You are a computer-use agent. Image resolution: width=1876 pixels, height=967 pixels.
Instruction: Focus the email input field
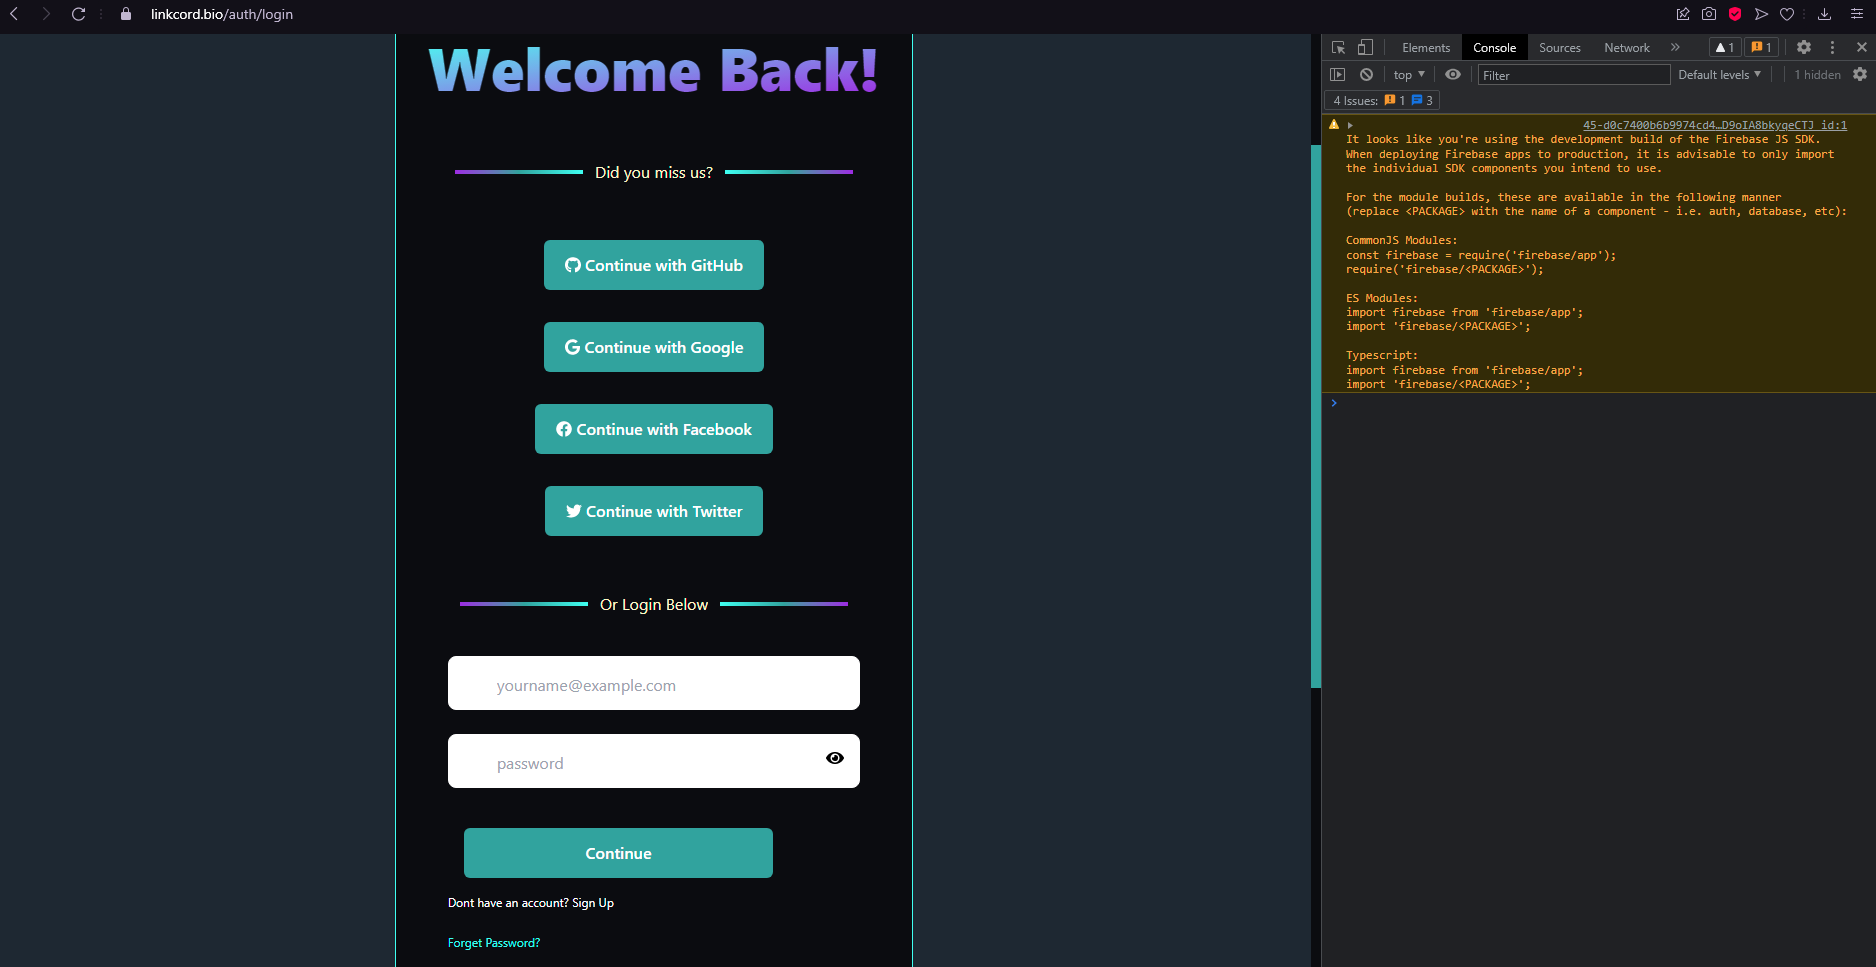pyautogui.click(x=654, y=683)
